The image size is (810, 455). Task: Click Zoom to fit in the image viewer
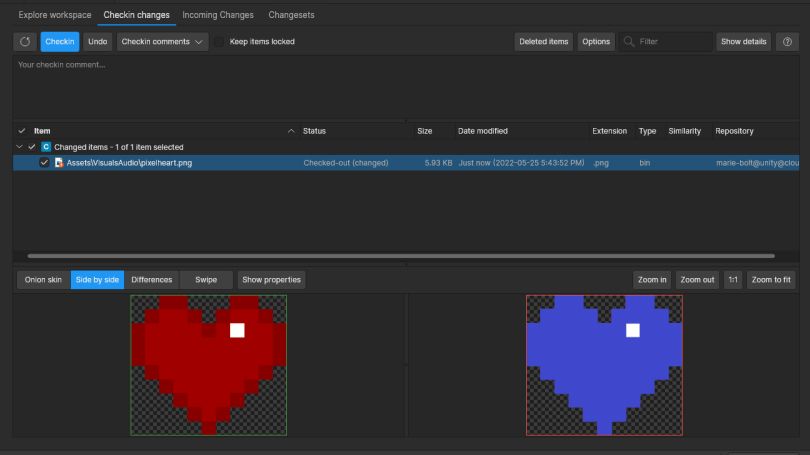pos(772,280)
